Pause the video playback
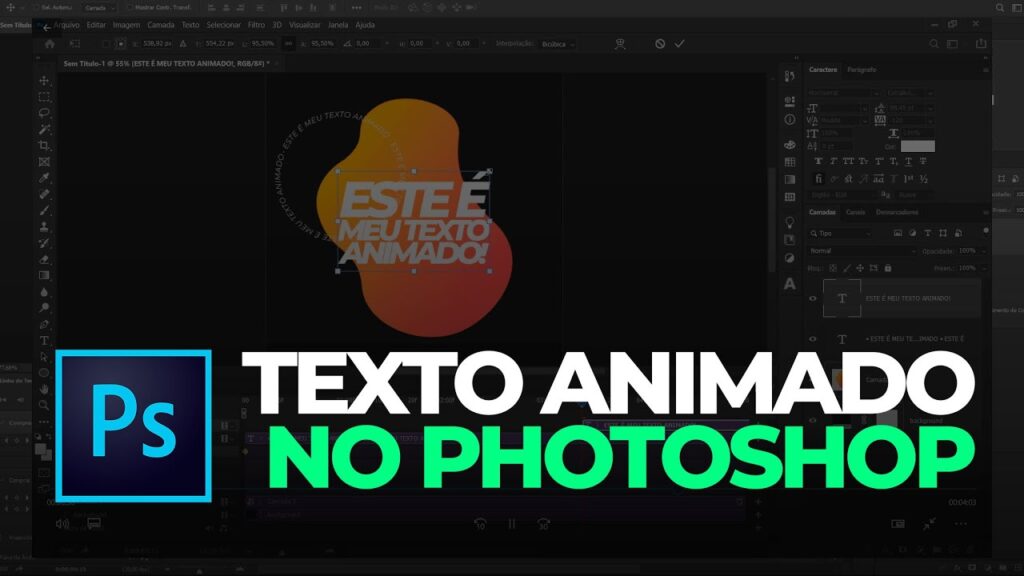1024x576 pixels. click(512, 524)
